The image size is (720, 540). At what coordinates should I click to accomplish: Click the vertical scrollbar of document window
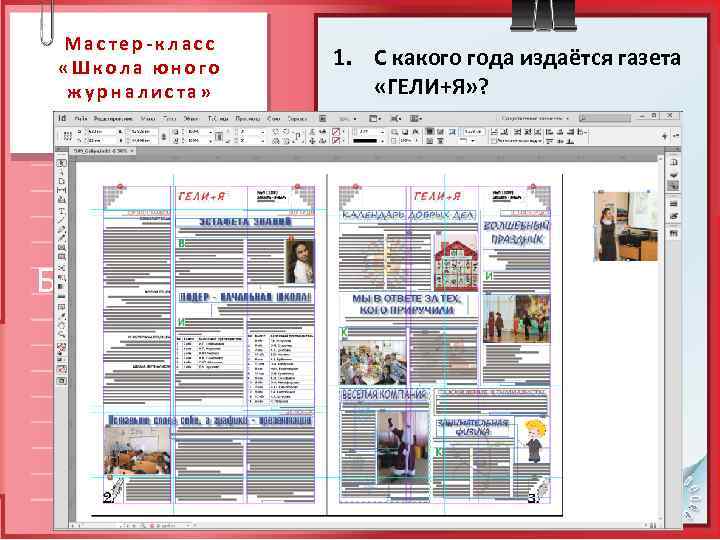pyautogui.click(x=661, y=338)
